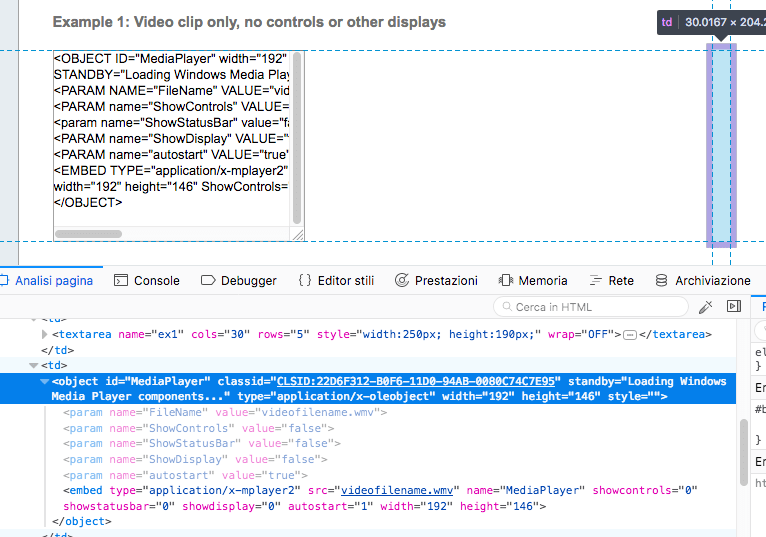This screenshot has height=537, width=766.
Task: Select the param ShowControls row
Action: (x=198, y=428)
